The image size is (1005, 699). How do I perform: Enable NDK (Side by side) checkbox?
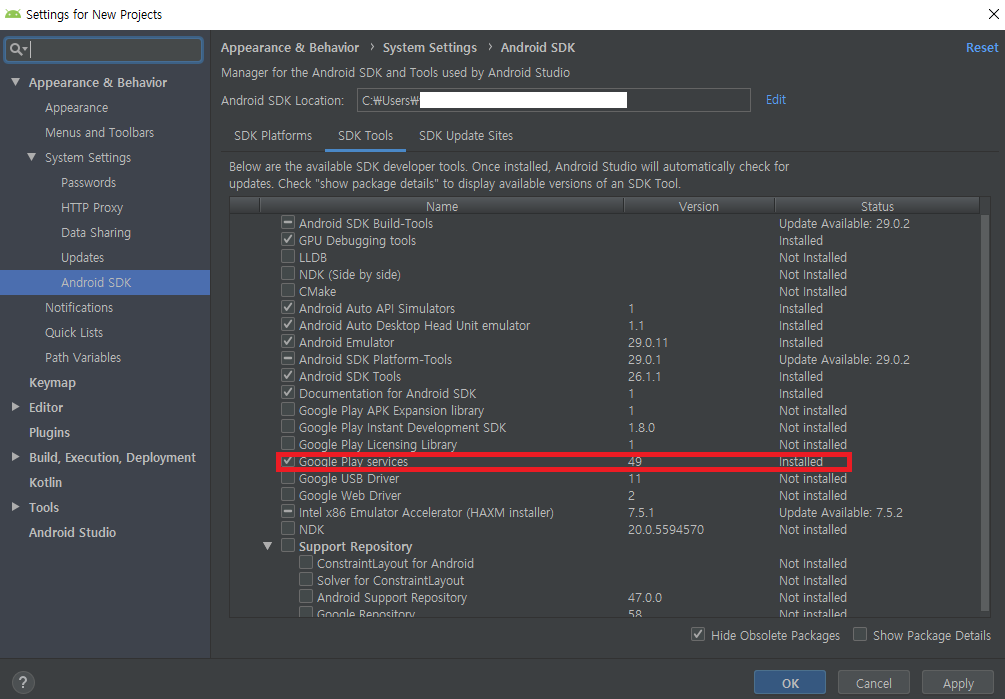click(x=288, y=274)
